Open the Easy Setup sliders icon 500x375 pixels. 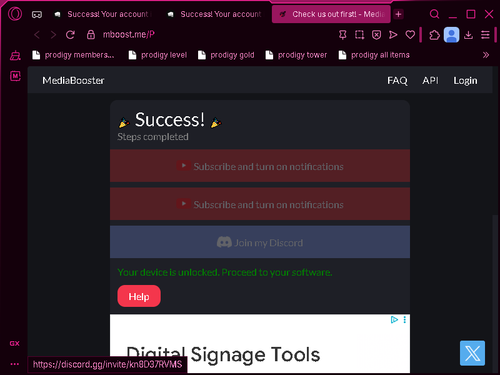coord(485,35)
